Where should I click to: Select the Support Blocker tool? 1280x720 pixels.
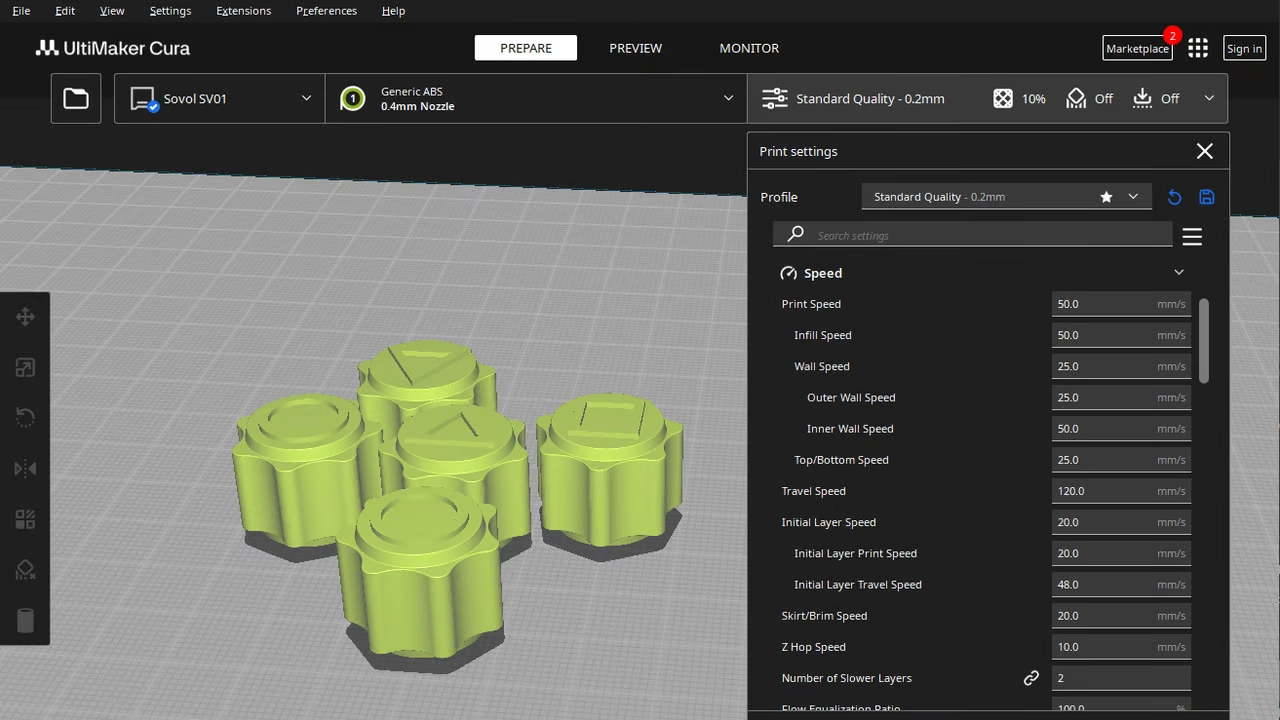pos(25,570)
